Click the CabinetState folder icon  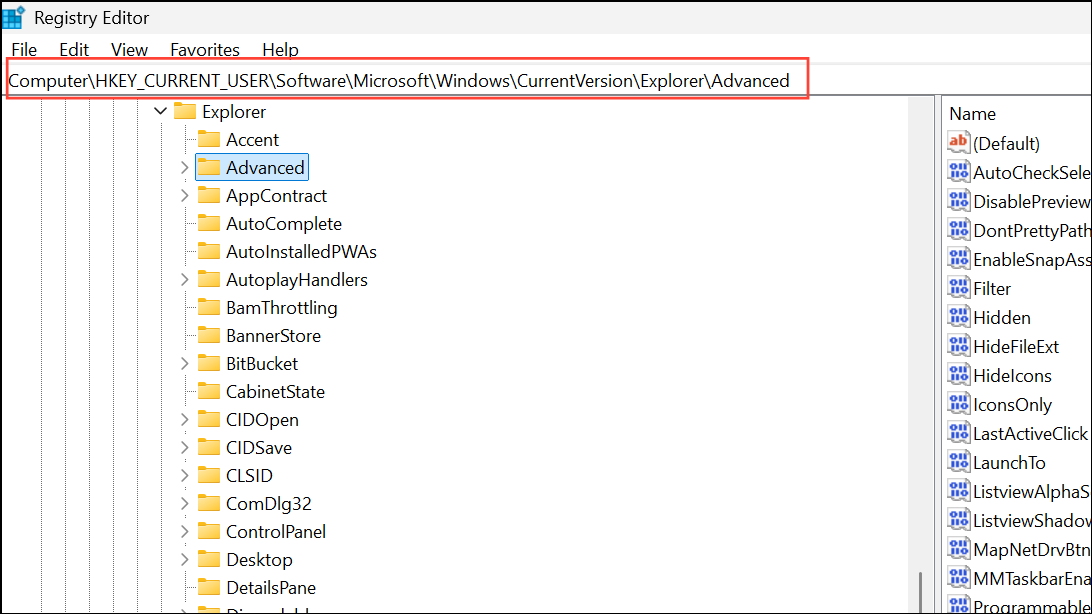[x=209, y=391]
